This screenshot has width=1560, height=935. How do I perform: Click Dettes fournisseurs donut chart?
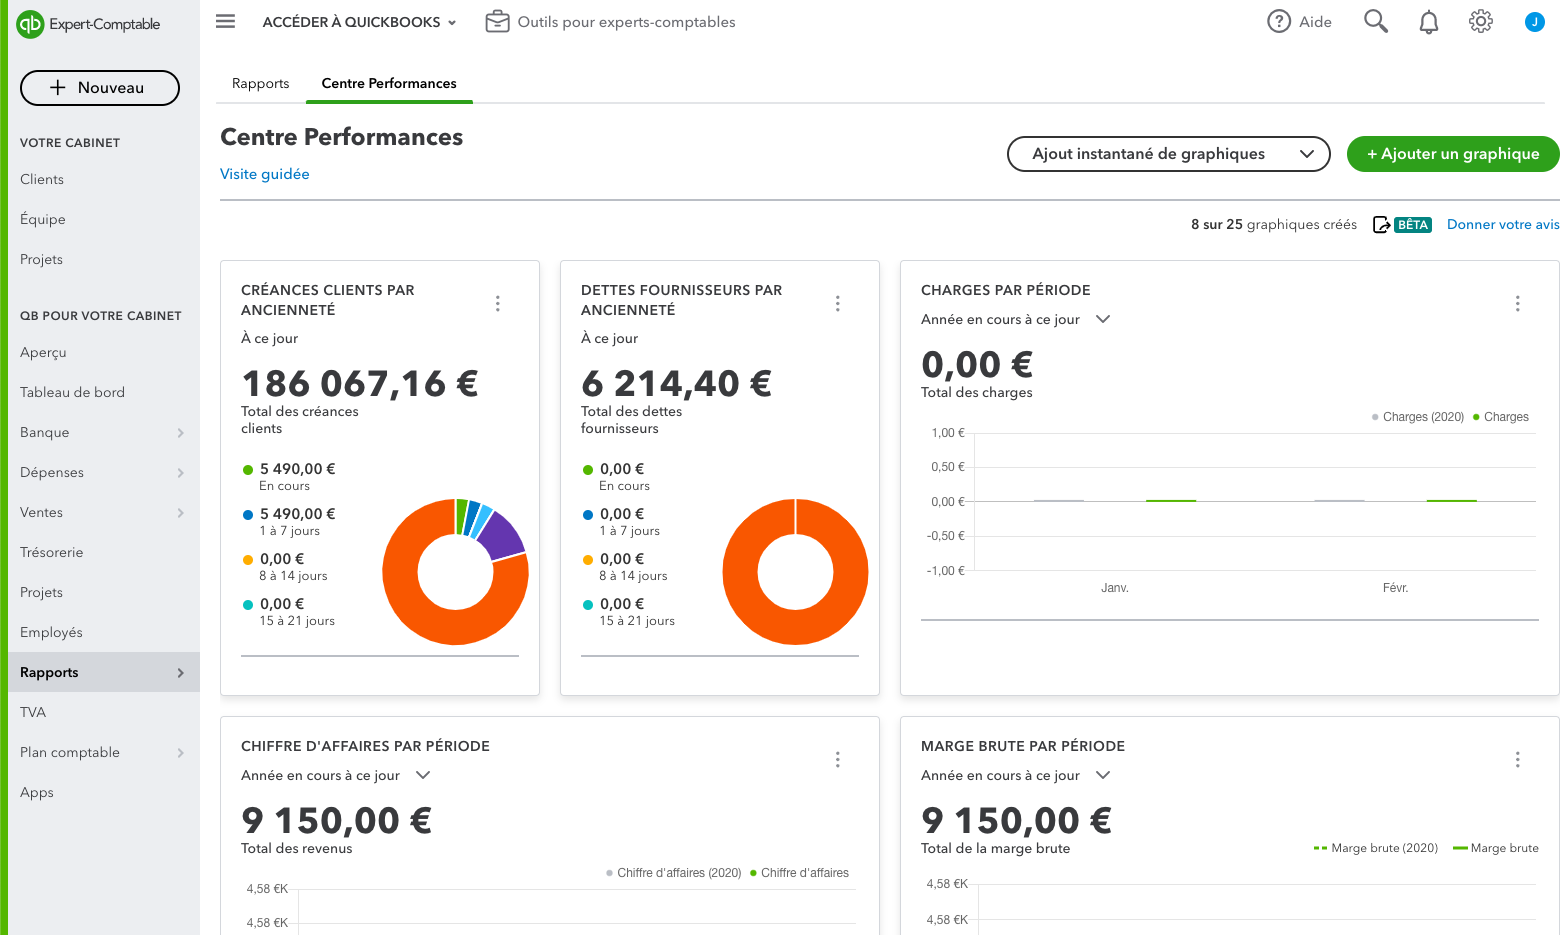click(795, 572)
